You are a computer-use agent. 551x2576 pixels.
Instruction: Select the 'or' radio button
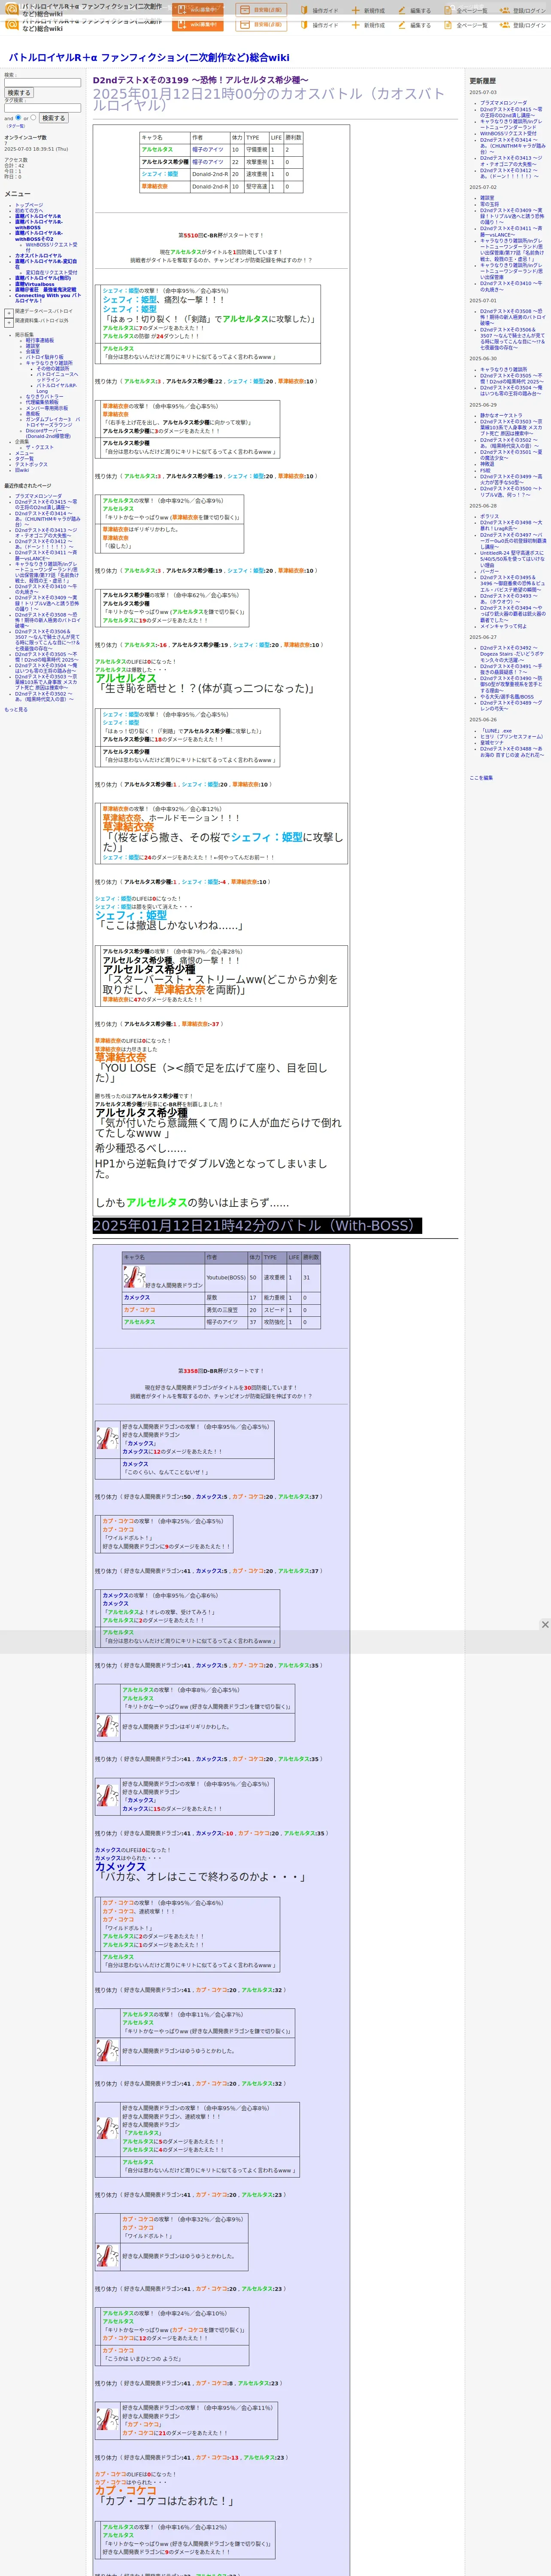[x=33, y=118]
